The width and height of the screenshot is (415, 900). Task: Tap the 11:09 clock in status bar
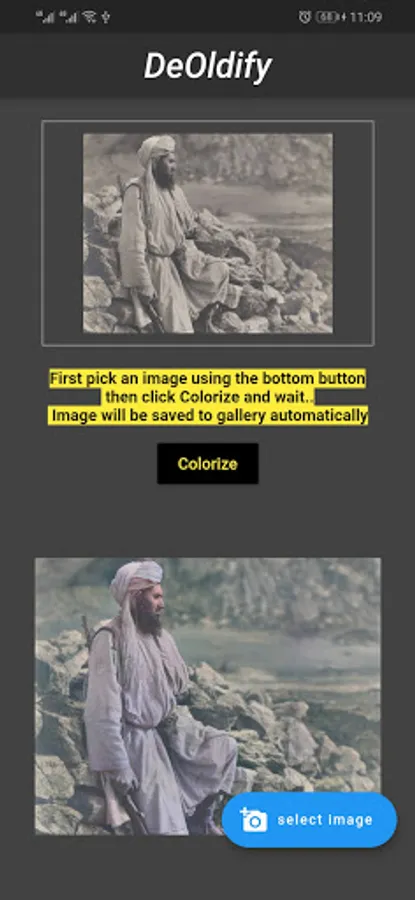[366, 17]
